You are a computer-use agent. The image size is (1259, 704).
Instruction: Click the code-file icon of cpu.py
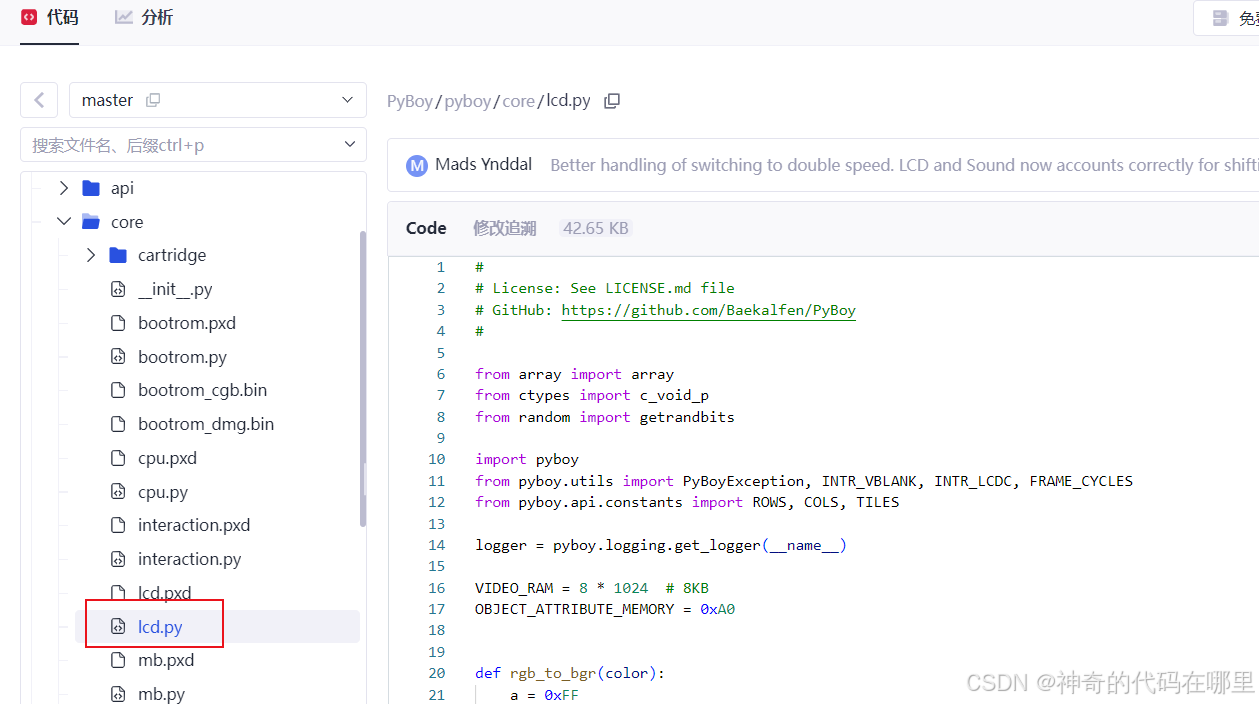[118, 492]
